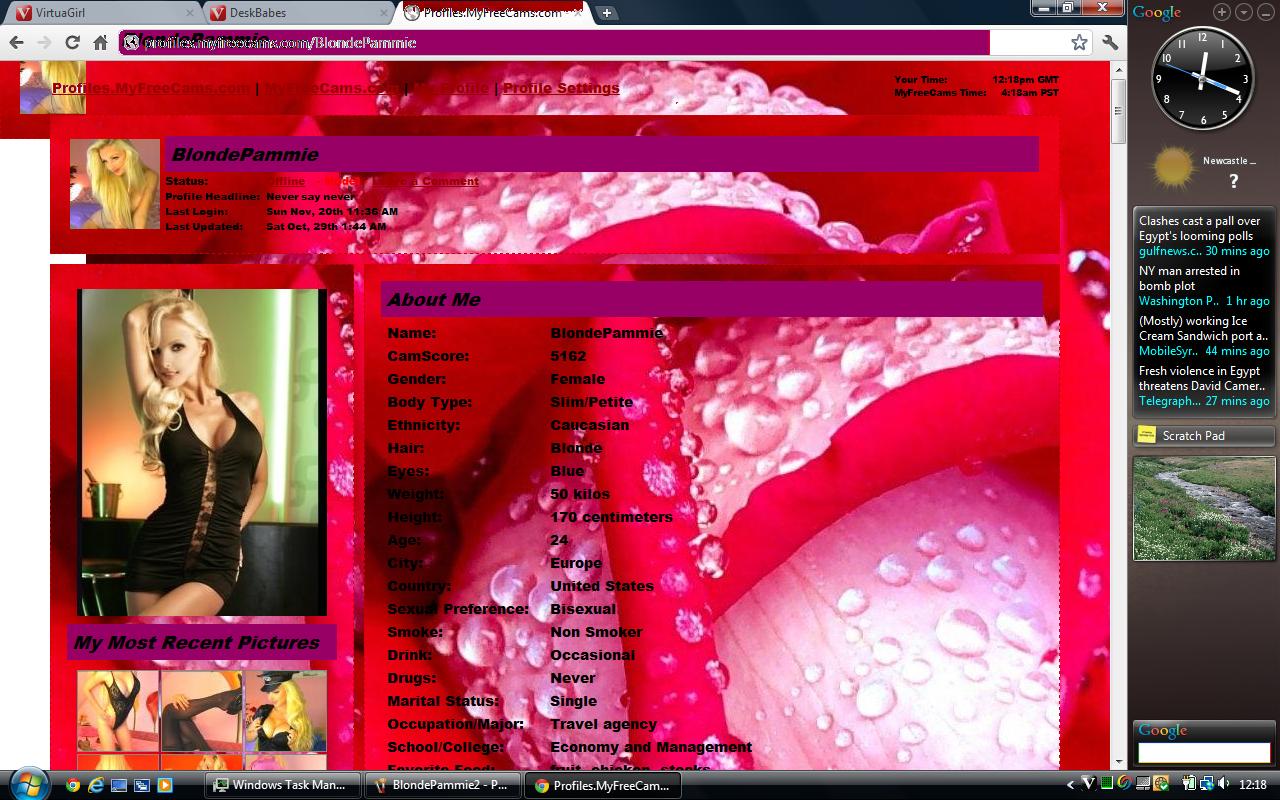Launch Chrome from the quick launch
The height and width of the screenshot is (800, 1280).
[x=73, y=785]
